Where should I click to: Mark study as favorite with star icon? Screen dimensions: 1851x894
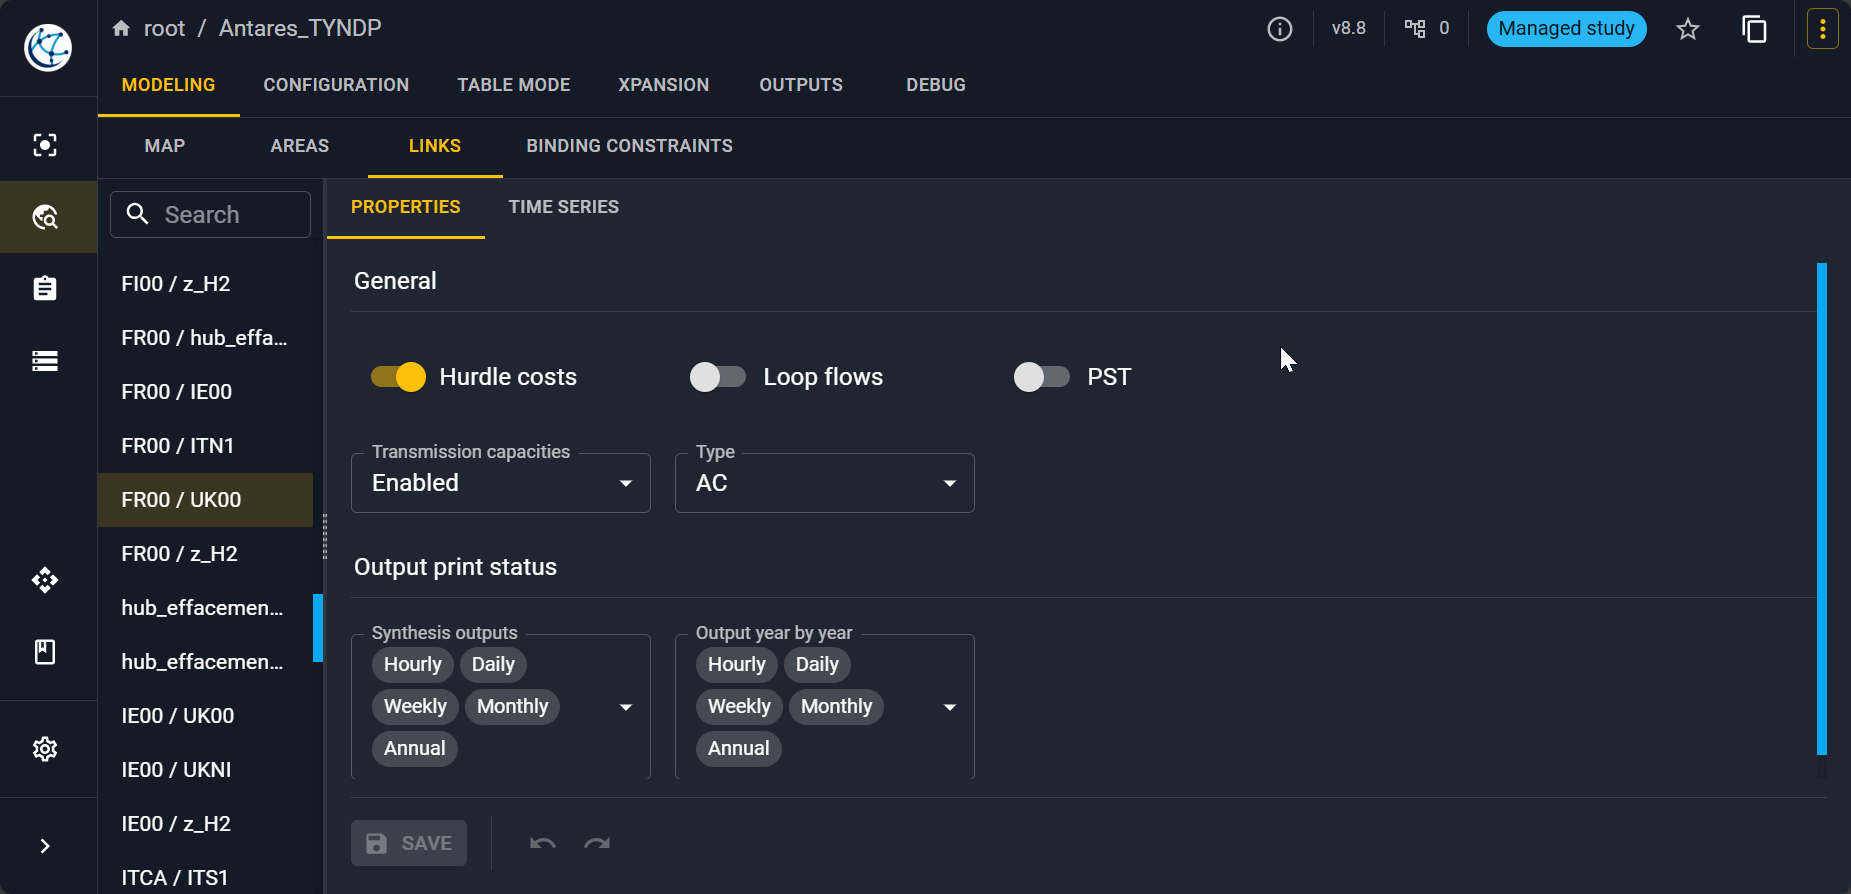click(1688, 29)
